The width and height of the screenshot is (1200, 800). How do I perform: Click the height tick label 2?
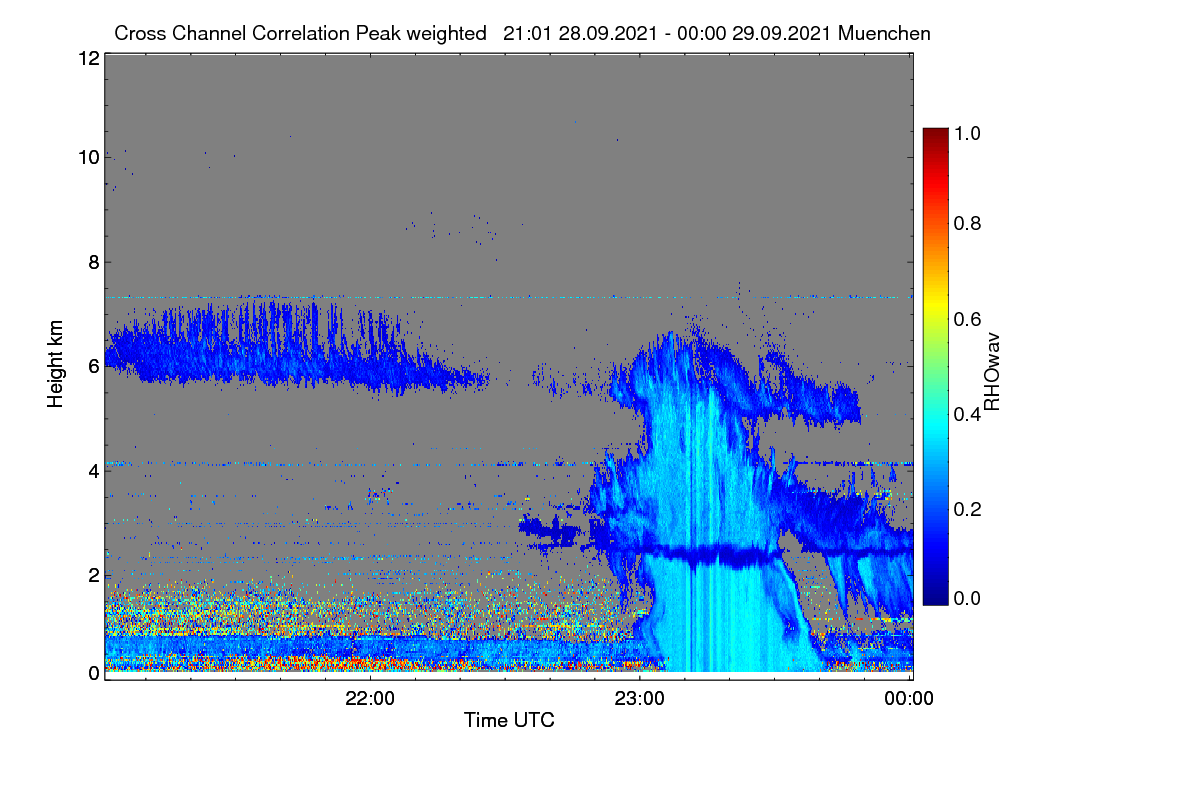(93, 574)
